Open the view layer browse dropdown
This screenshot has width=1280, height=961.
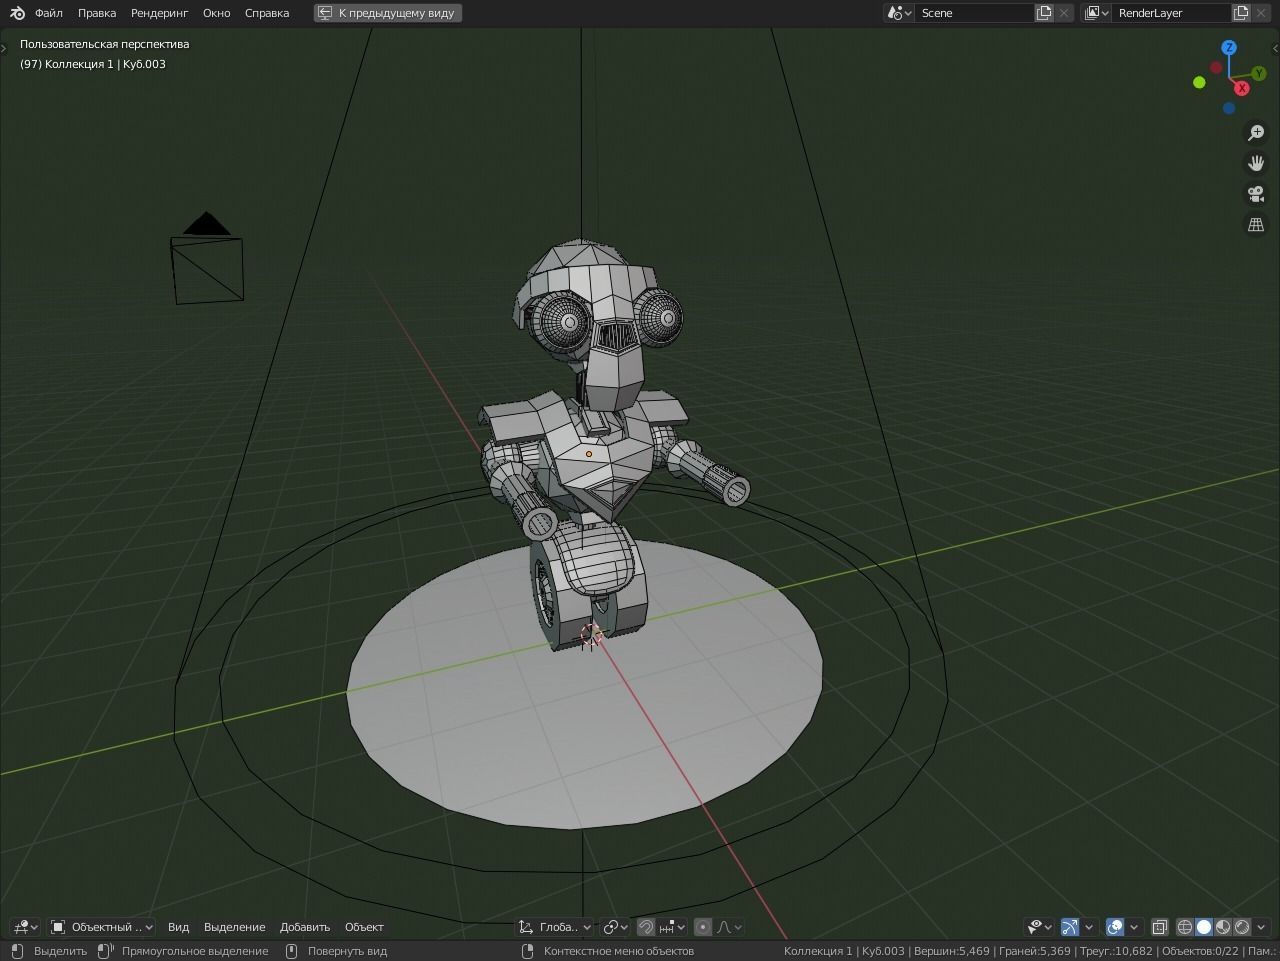pyautogui.click(x=1097, y=13)
